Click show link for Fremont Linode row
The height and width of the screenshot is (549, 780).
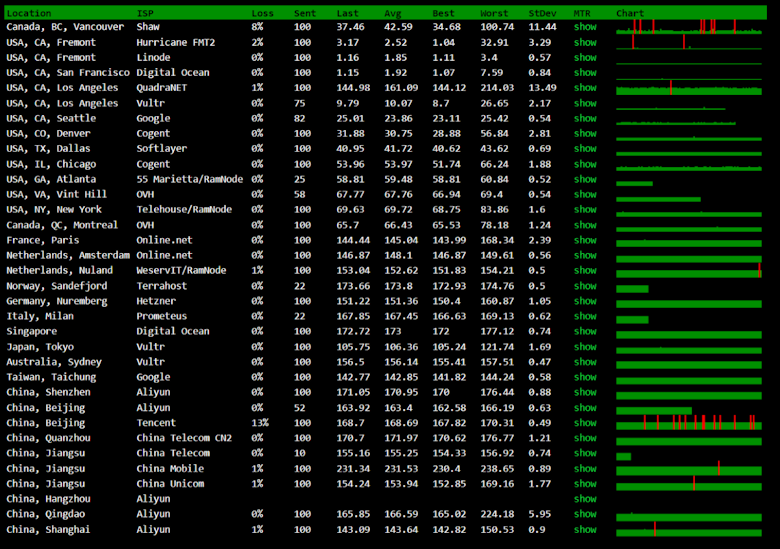[584, 58]
